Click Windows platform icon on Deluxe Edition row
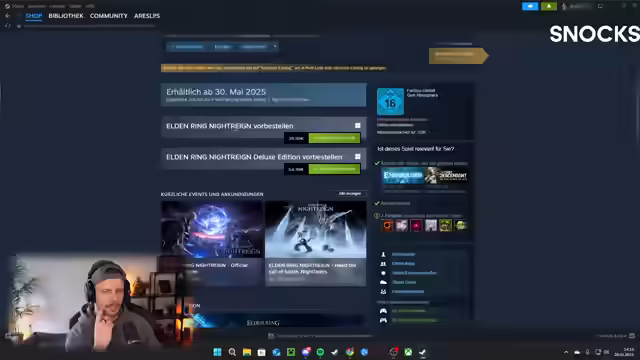 358,157
